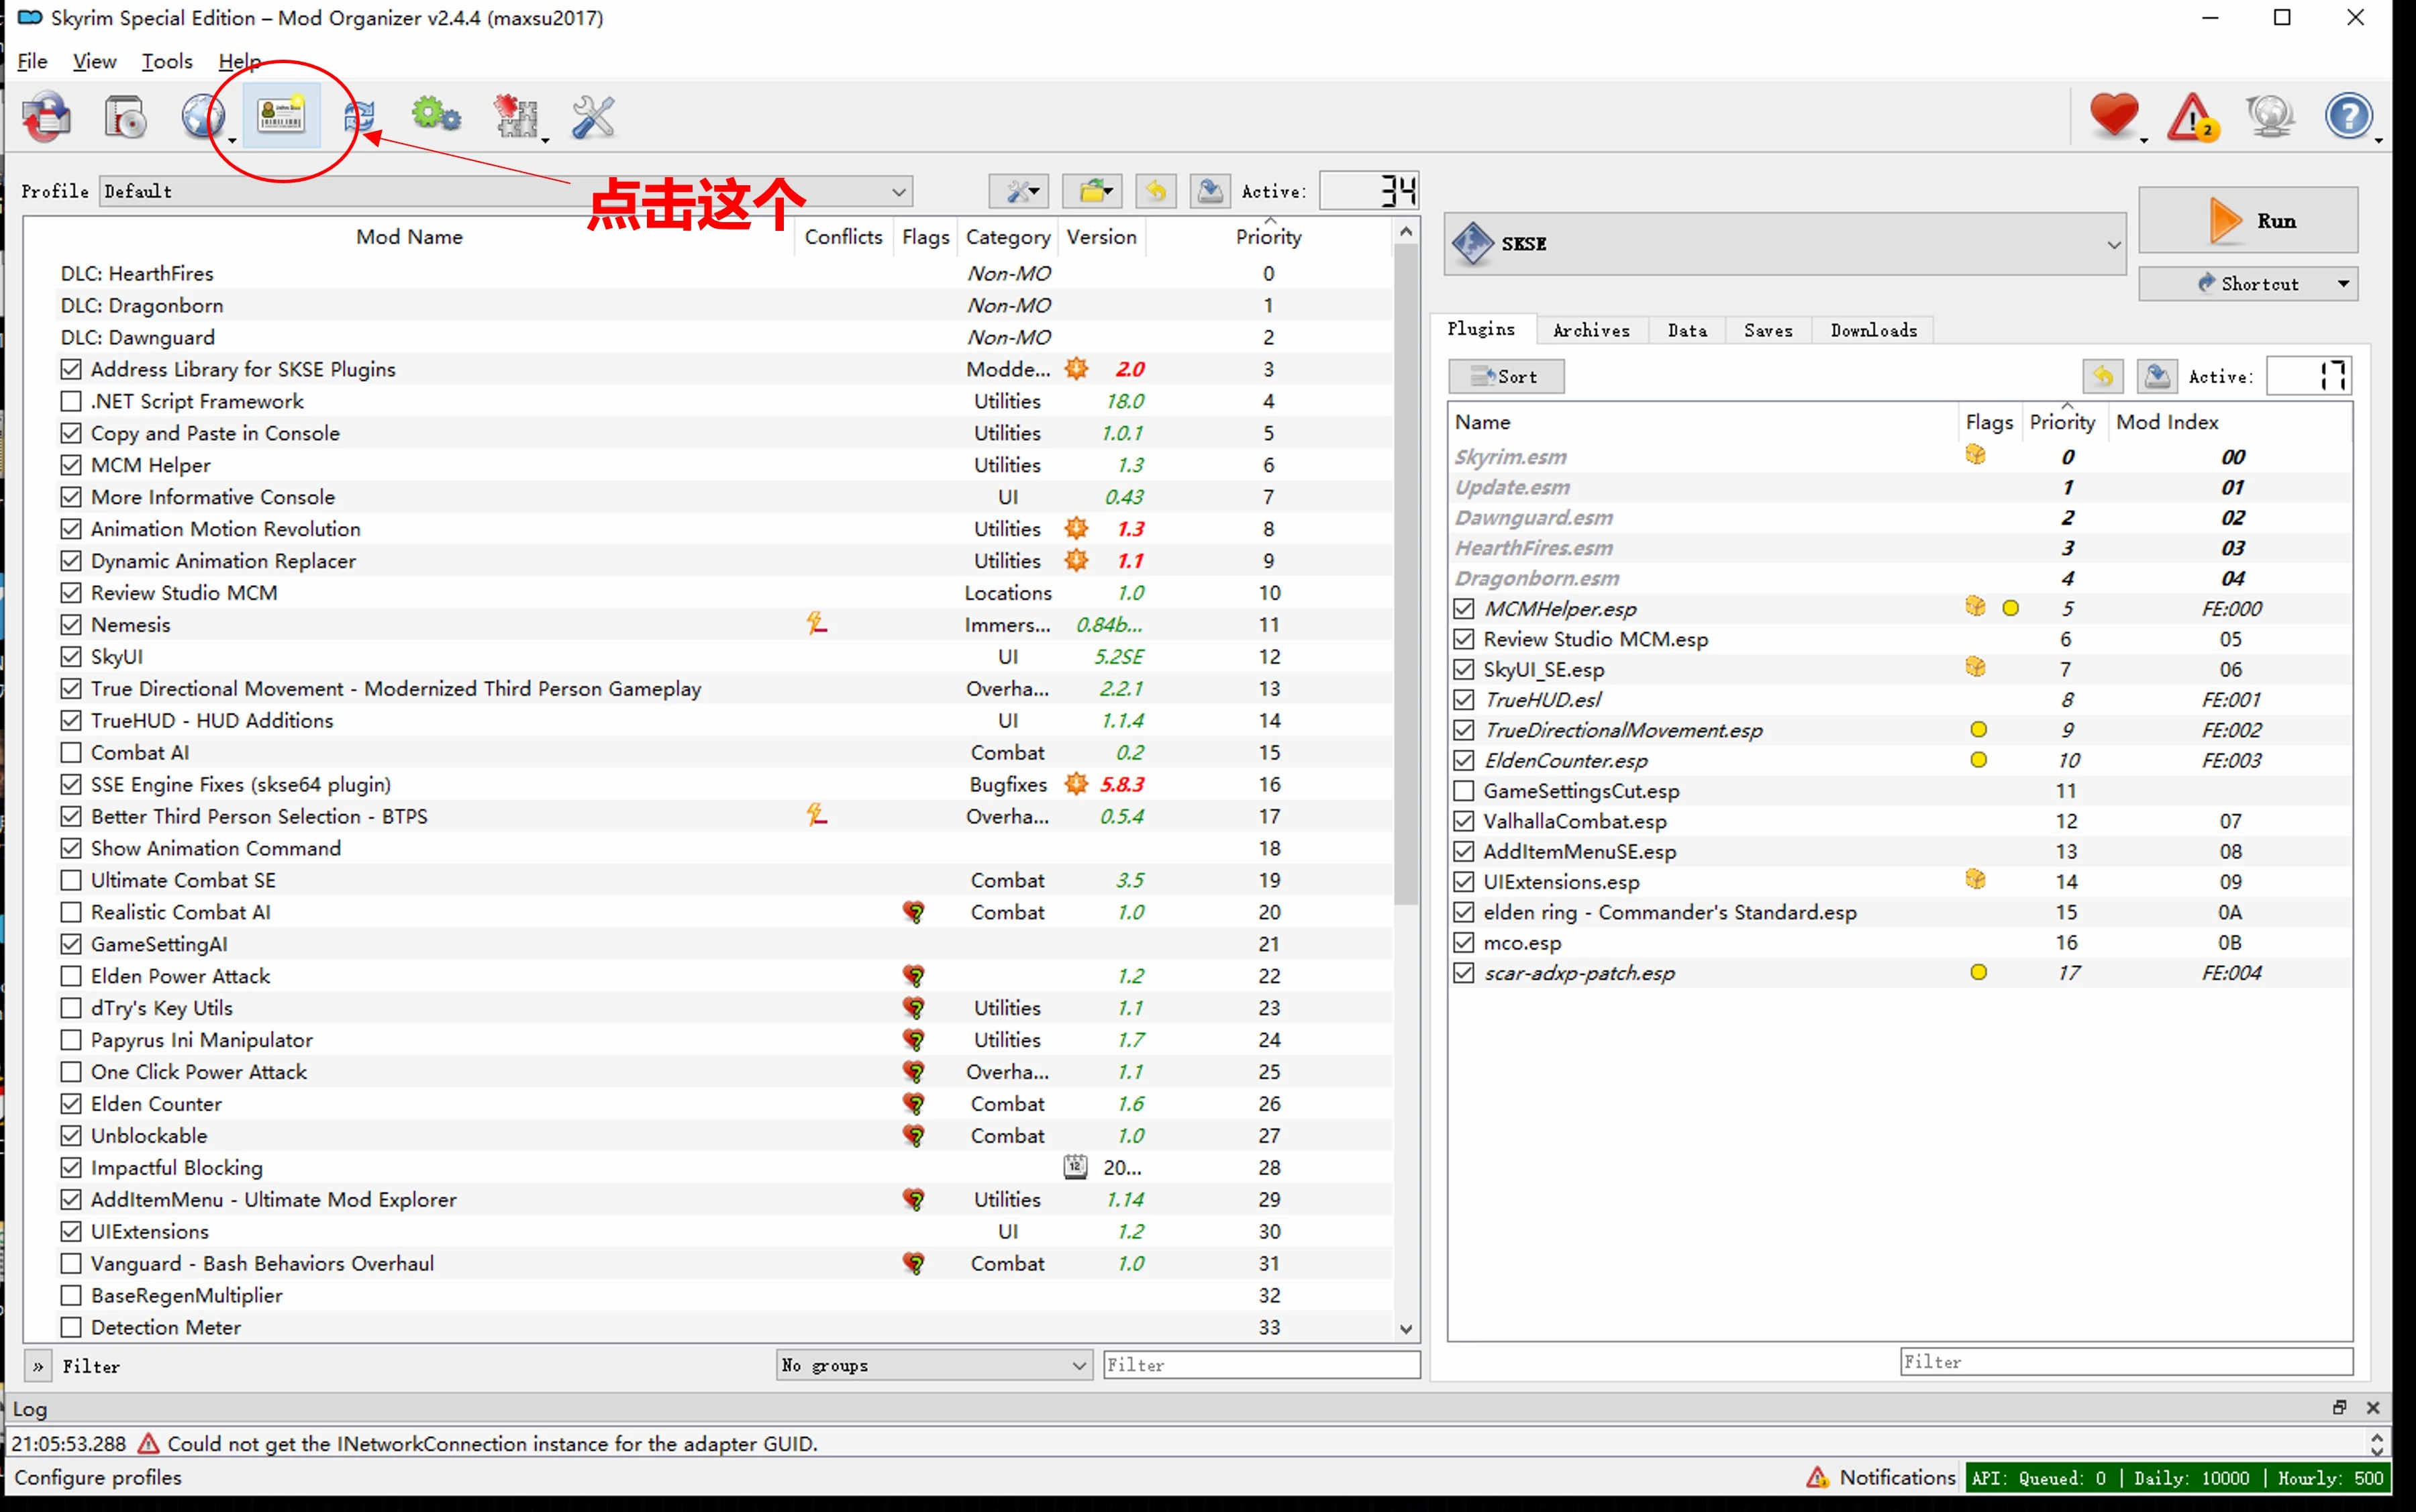Enable the Combat AI mod checkbox
Screen dimensions: 2416x1512
click(71, 752)
